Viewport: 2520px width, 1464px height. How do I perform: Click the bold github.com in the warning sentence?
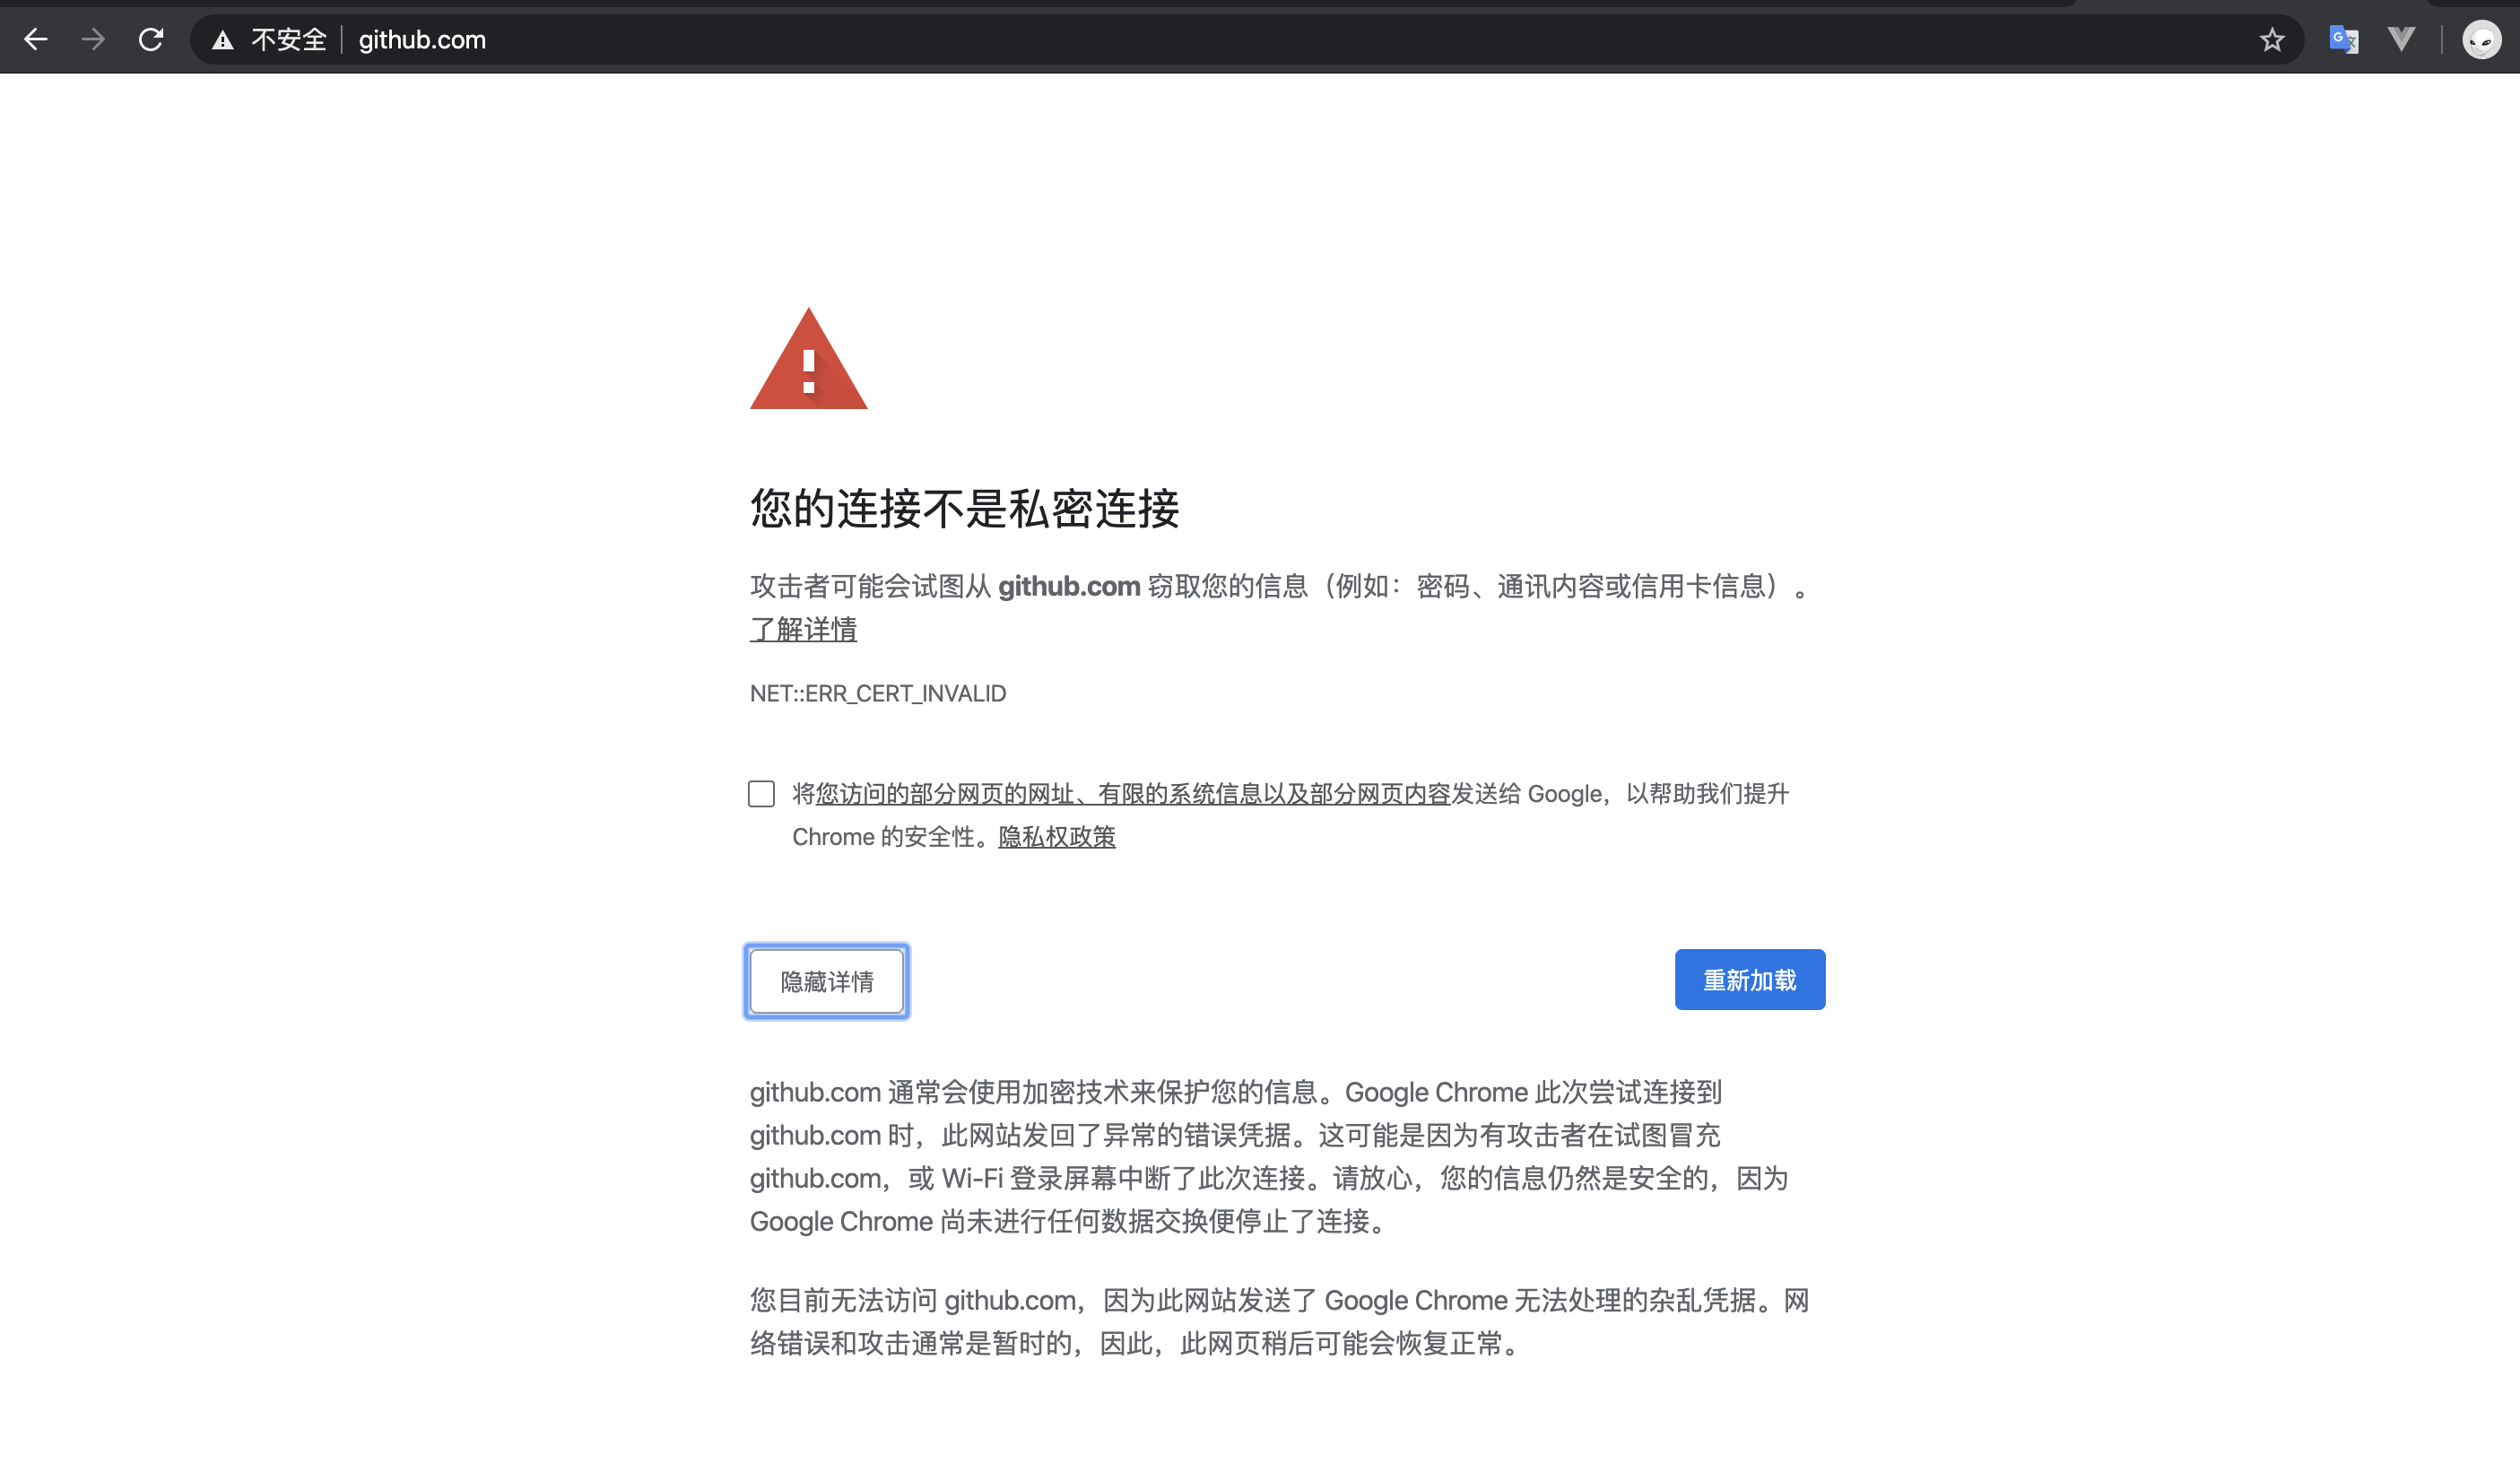coord(1068,586)
